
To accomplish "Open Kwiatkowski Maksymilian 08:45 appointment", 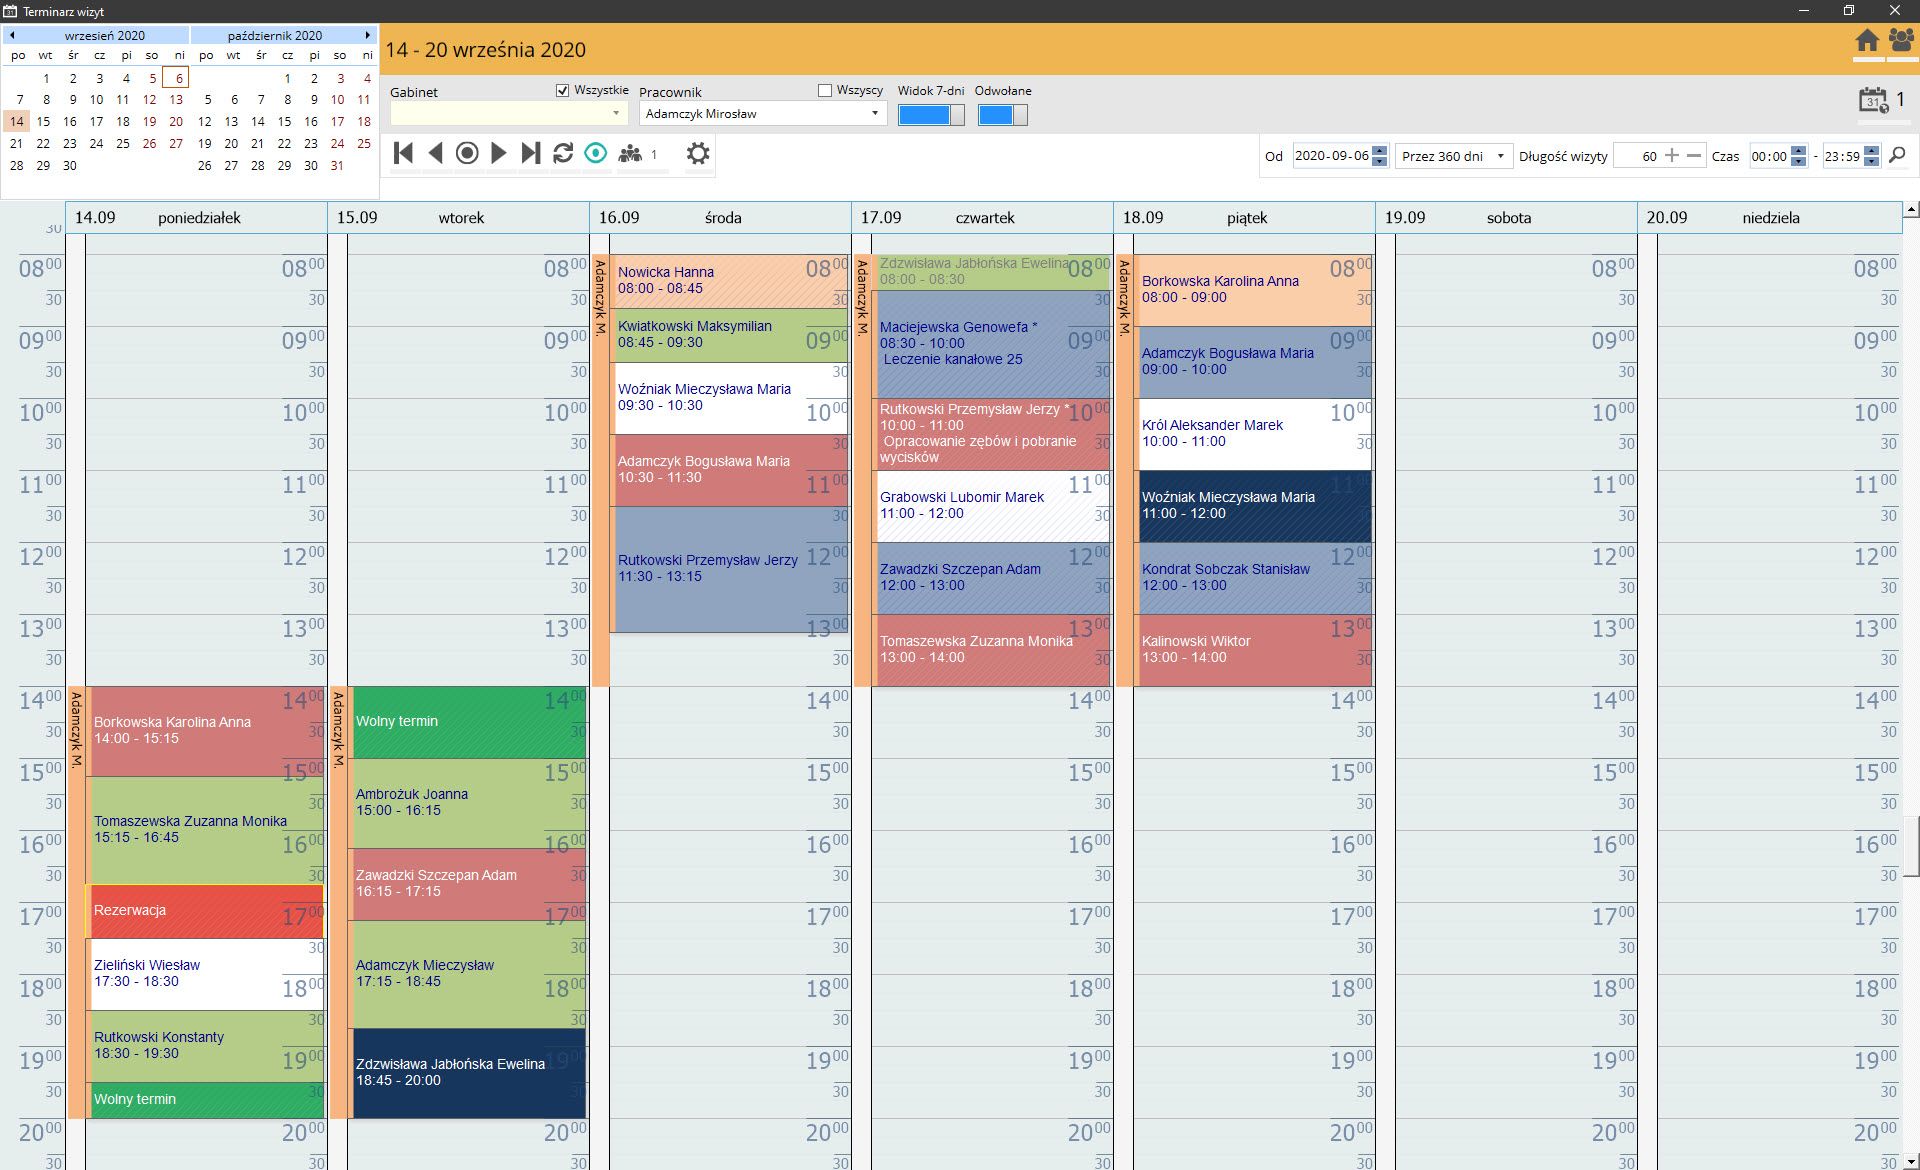I will pyautogui.click(x=730, y=335).
